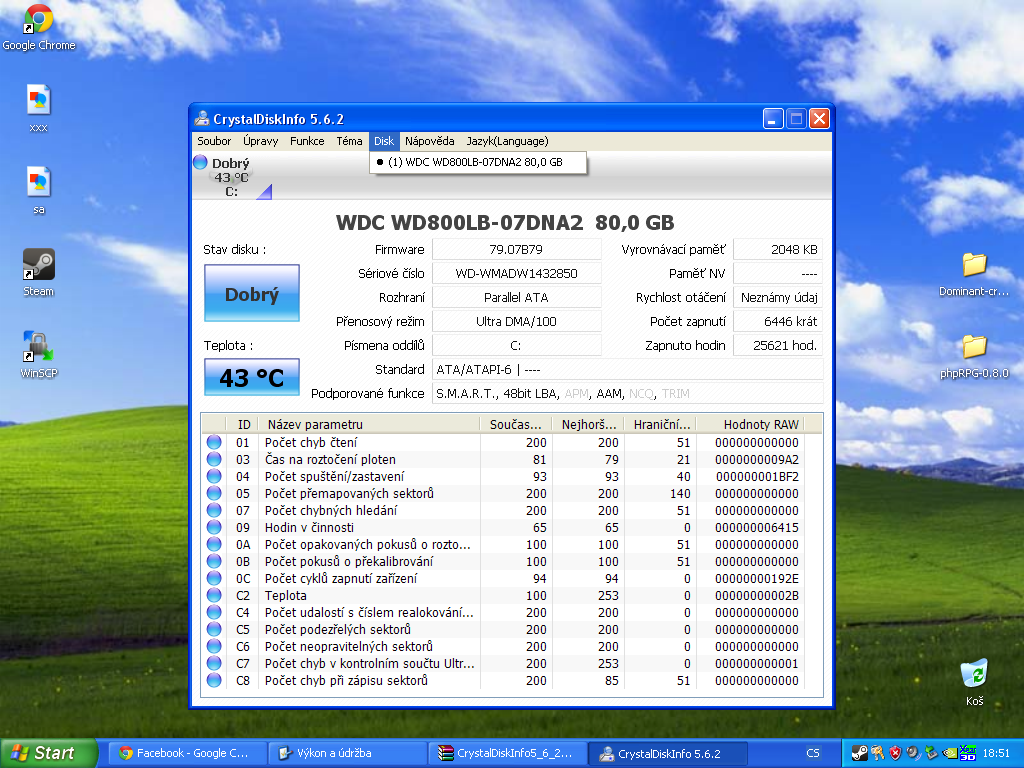This screenshot has width=1024, height=768.
Task: Select disk (1) WDC WD800LB-07DNA2 in Disk menu
Action: 478,162
